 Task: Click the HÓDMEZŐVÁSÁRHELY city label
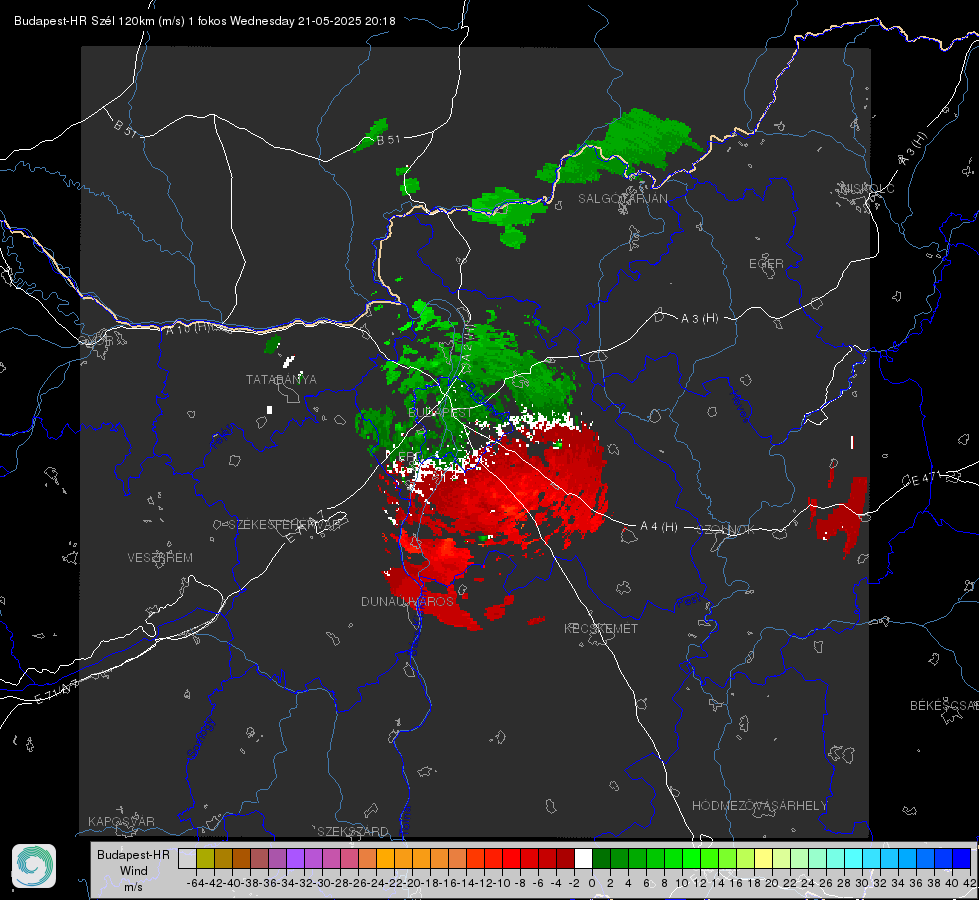point(759,806)
